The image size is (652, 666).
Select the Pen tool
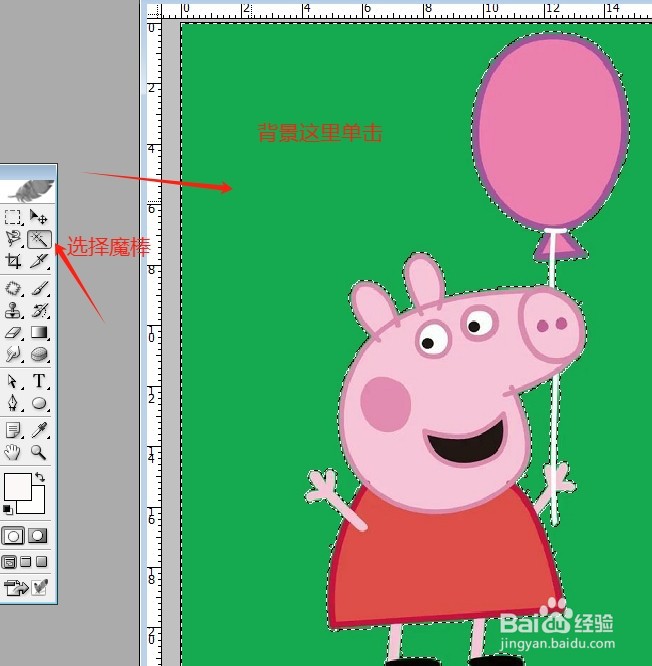pos(13,403)
